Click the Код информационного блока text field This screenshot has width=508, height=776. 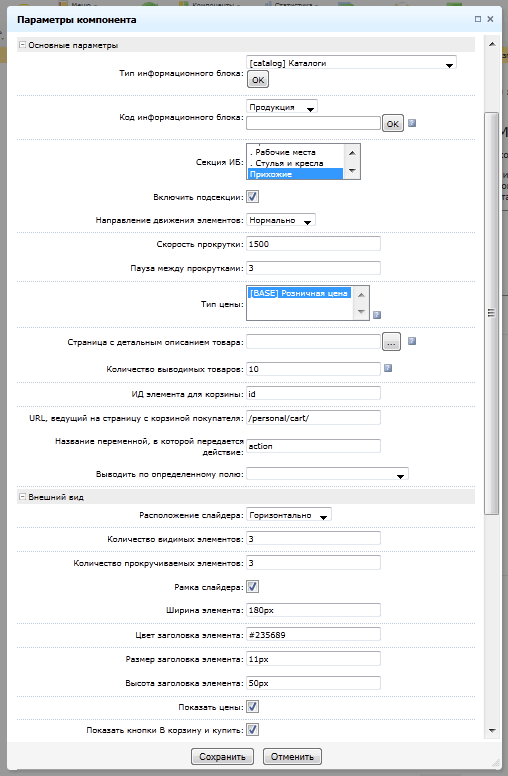313,123
